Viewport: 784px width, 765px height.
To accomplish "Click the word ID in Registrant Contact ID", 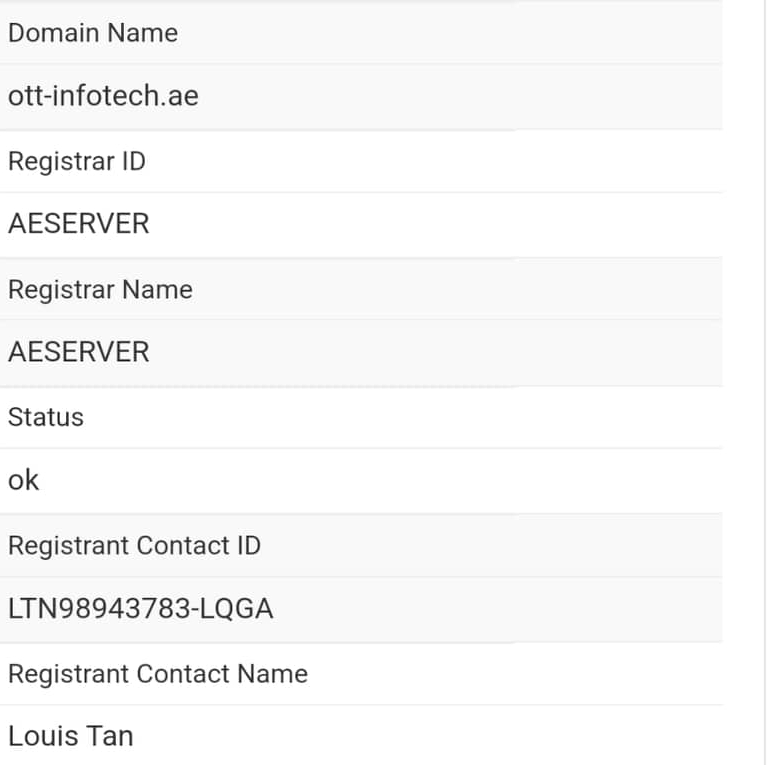I will tap(247, 545).
